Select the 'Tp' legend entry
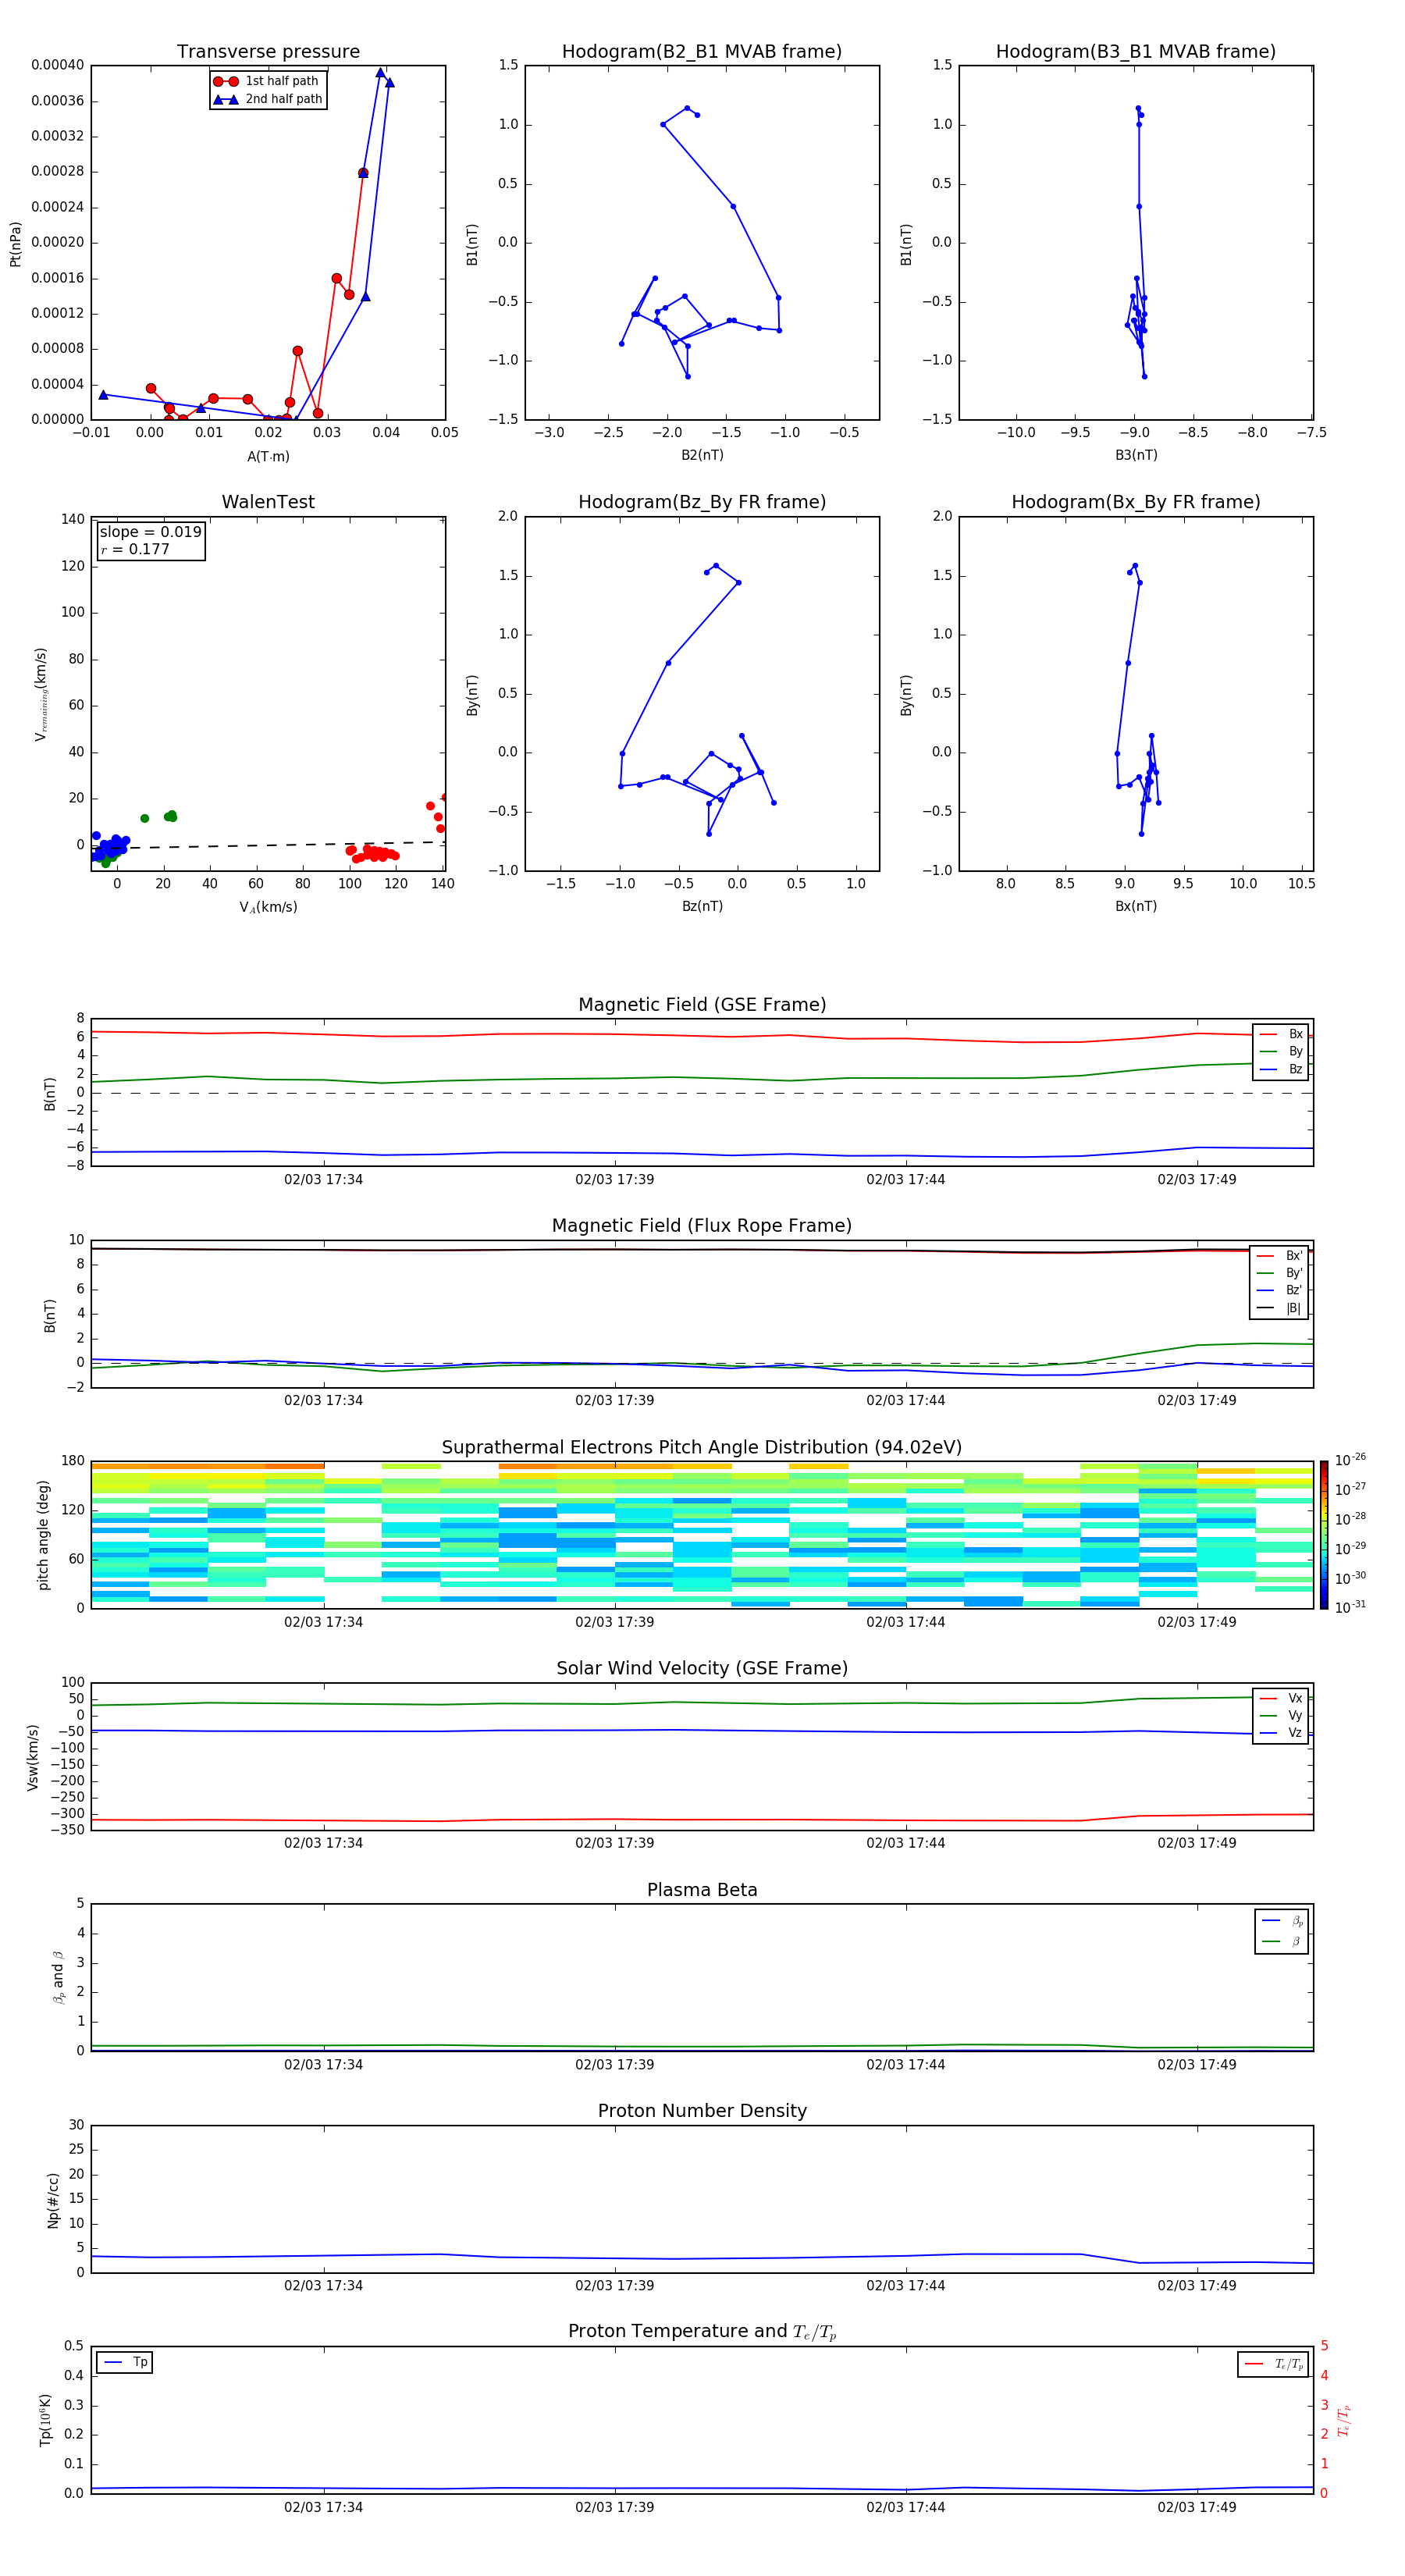This screenshot has height=2576, width=1405. tap(125, 2362)
